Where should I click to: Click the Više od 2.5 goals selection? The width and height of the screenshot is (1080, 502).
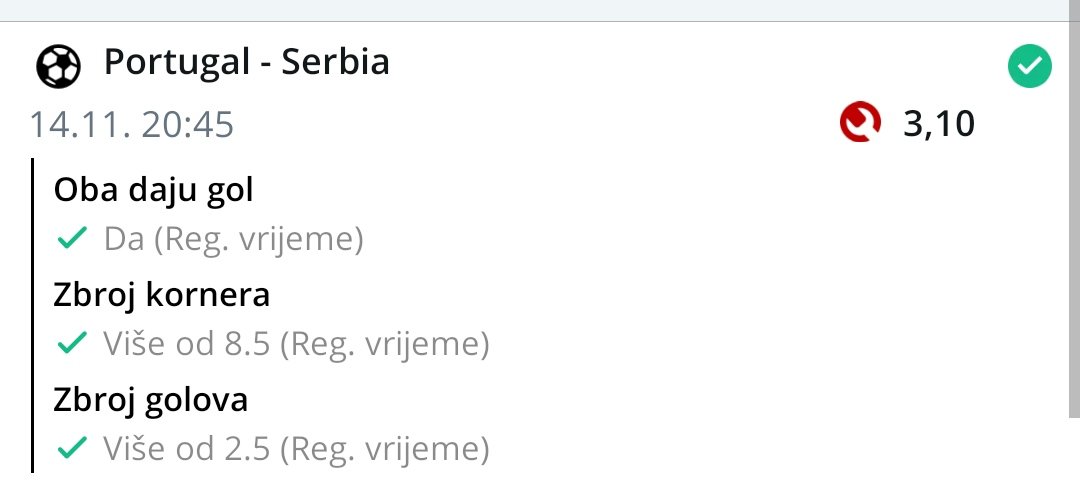tap(296, 450)
